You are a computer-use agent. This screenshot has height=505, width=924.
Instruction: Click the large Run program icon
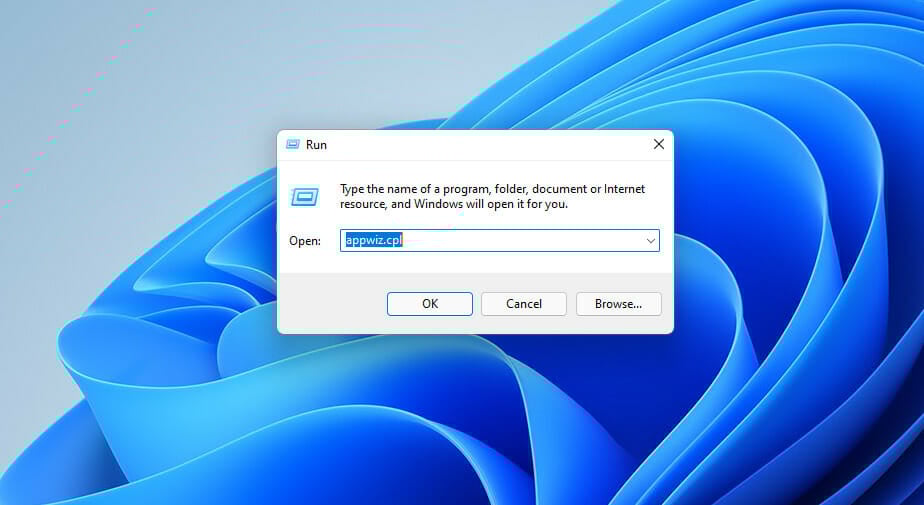coord(305,197)
